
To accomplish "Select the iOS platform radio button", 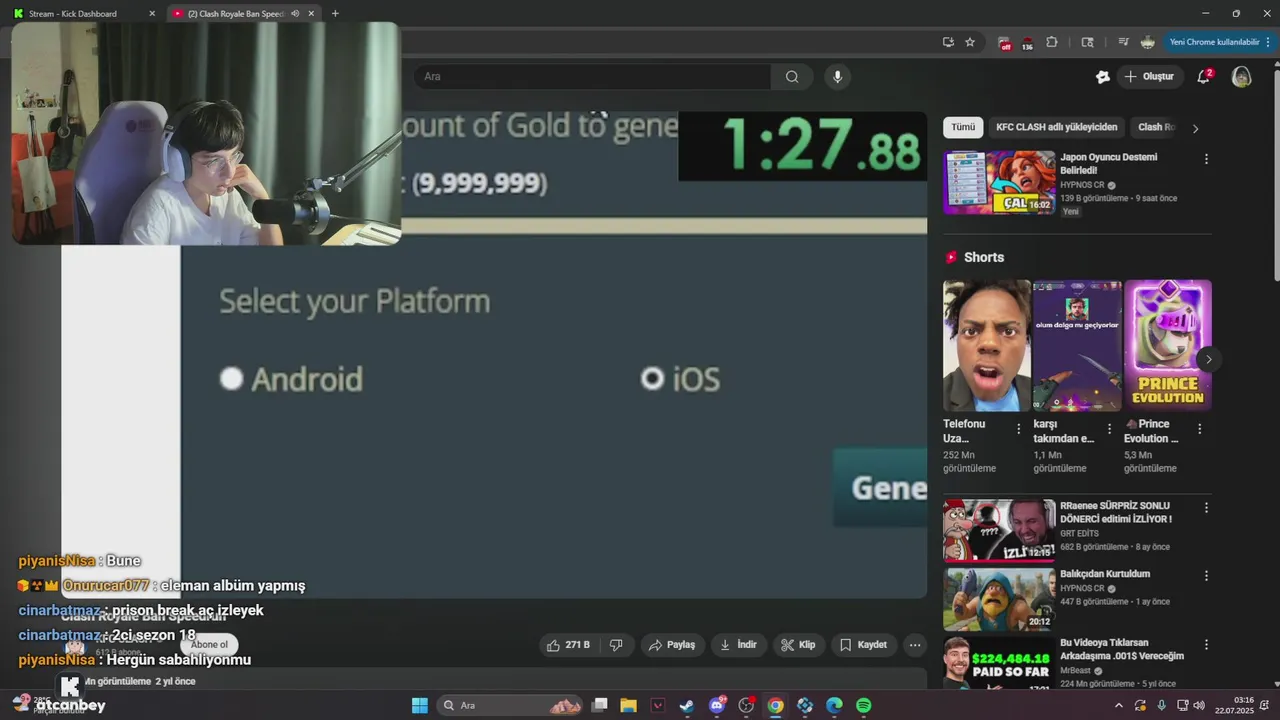I will coord(652,378).
